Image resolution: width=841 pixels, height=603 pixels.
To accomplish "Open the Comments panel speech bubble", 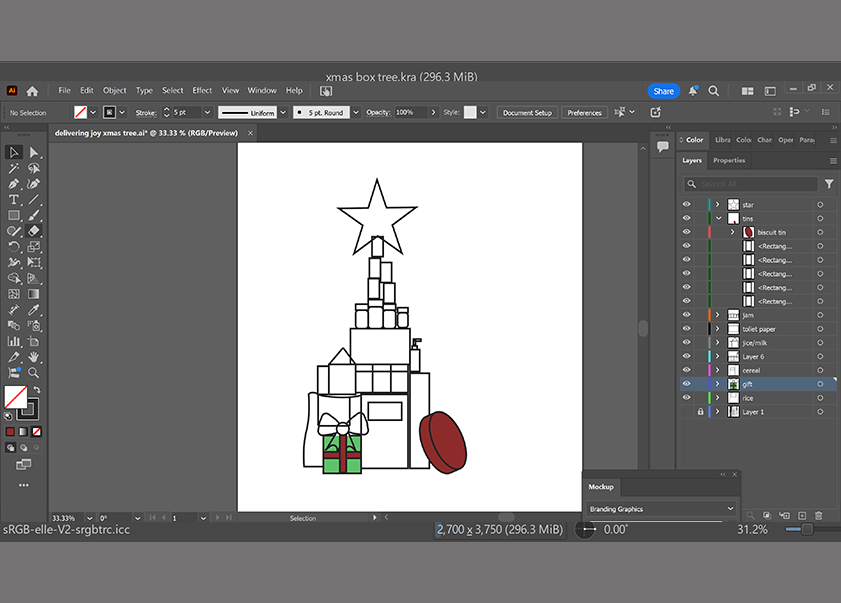I will pyautogui.click(x=662, y=146).
